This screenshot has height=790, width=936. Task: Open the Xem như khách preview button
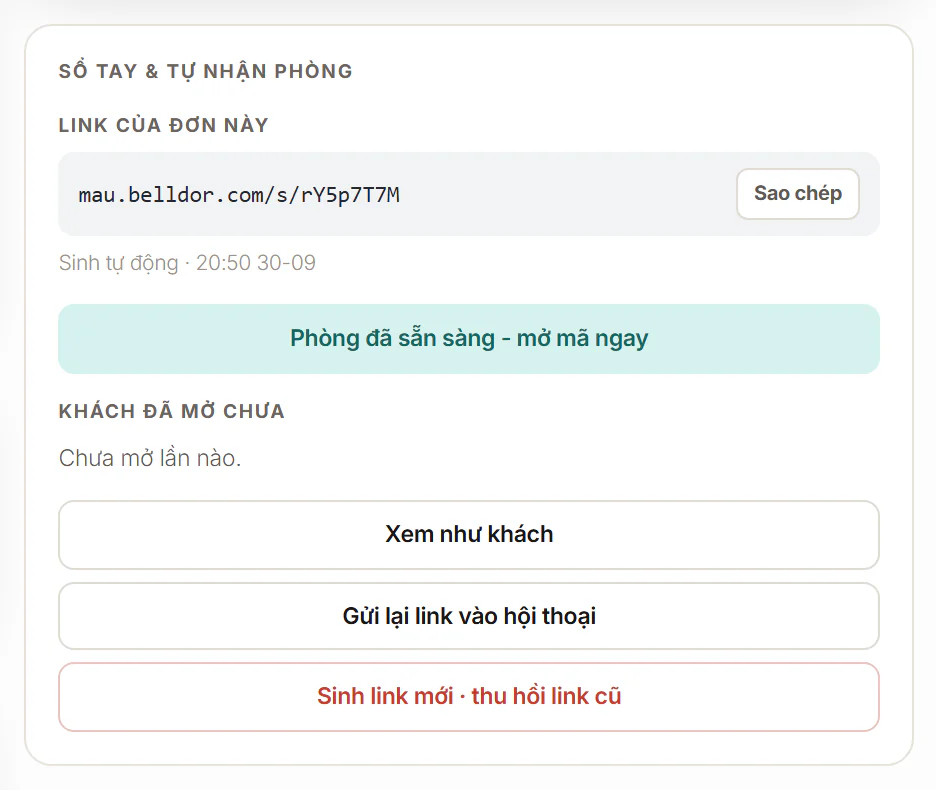pos(469,534)
